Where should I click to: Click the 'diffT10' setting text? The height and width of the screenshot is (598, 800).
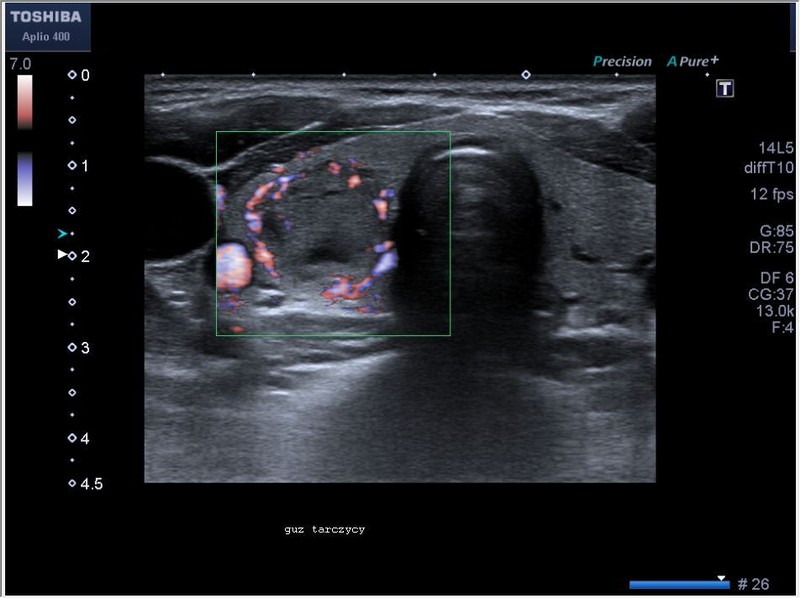[x=769, y=167]
